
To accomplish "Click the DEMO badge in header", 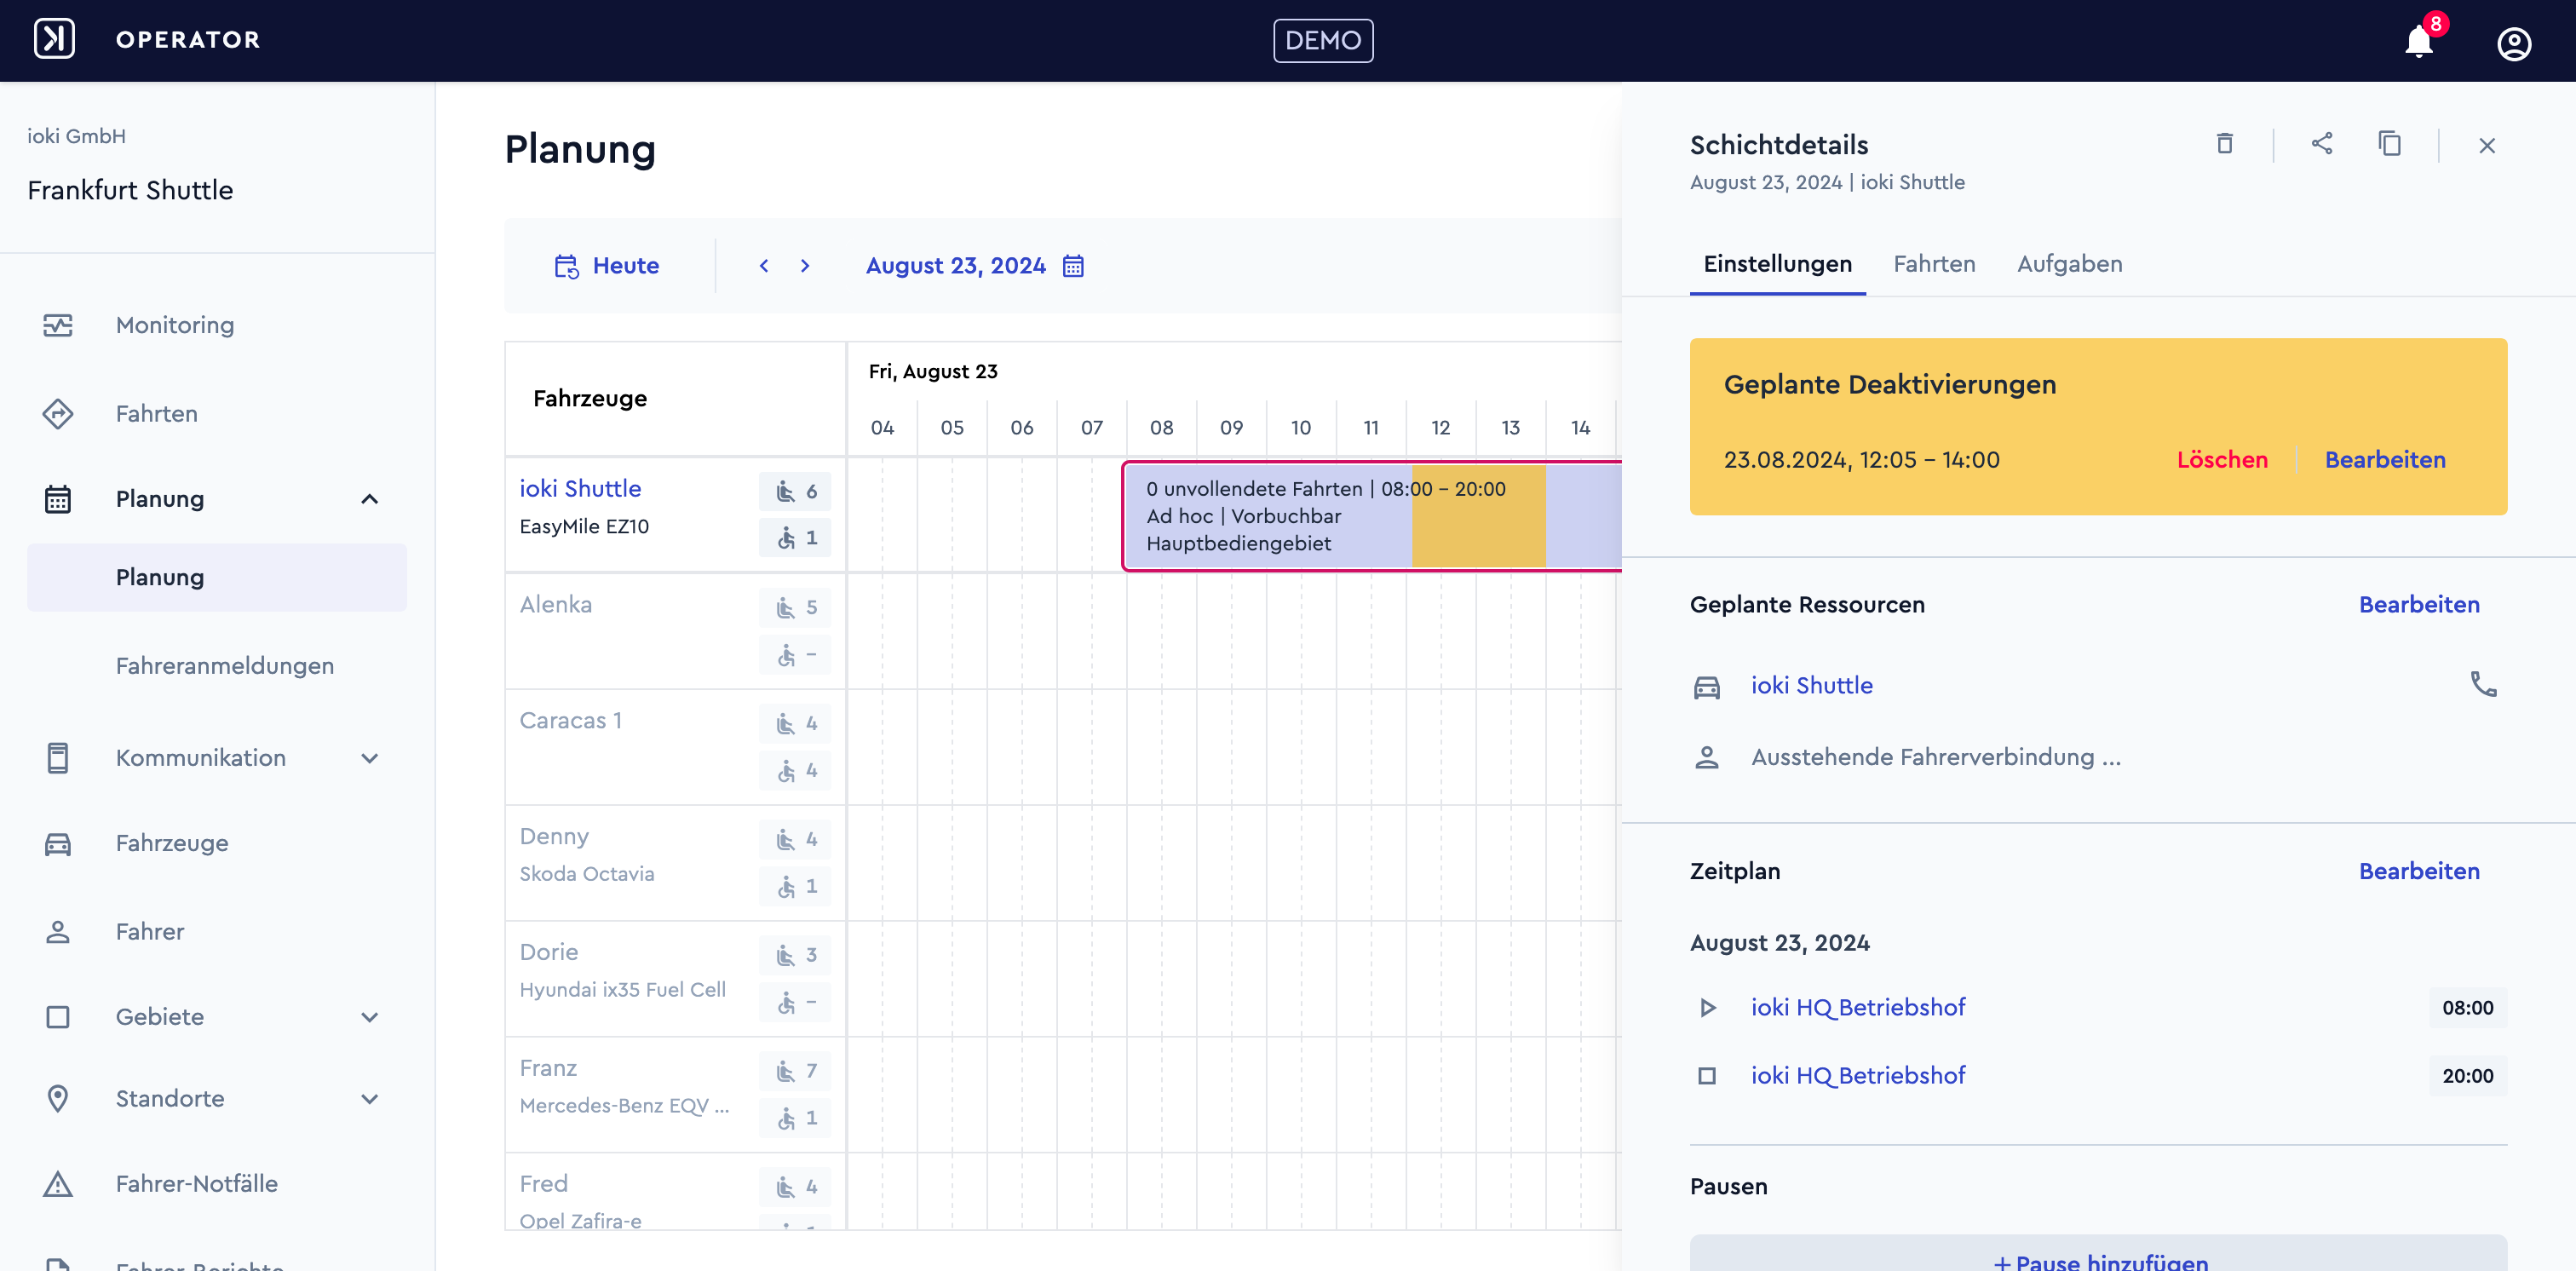I will pos(1322,41).
